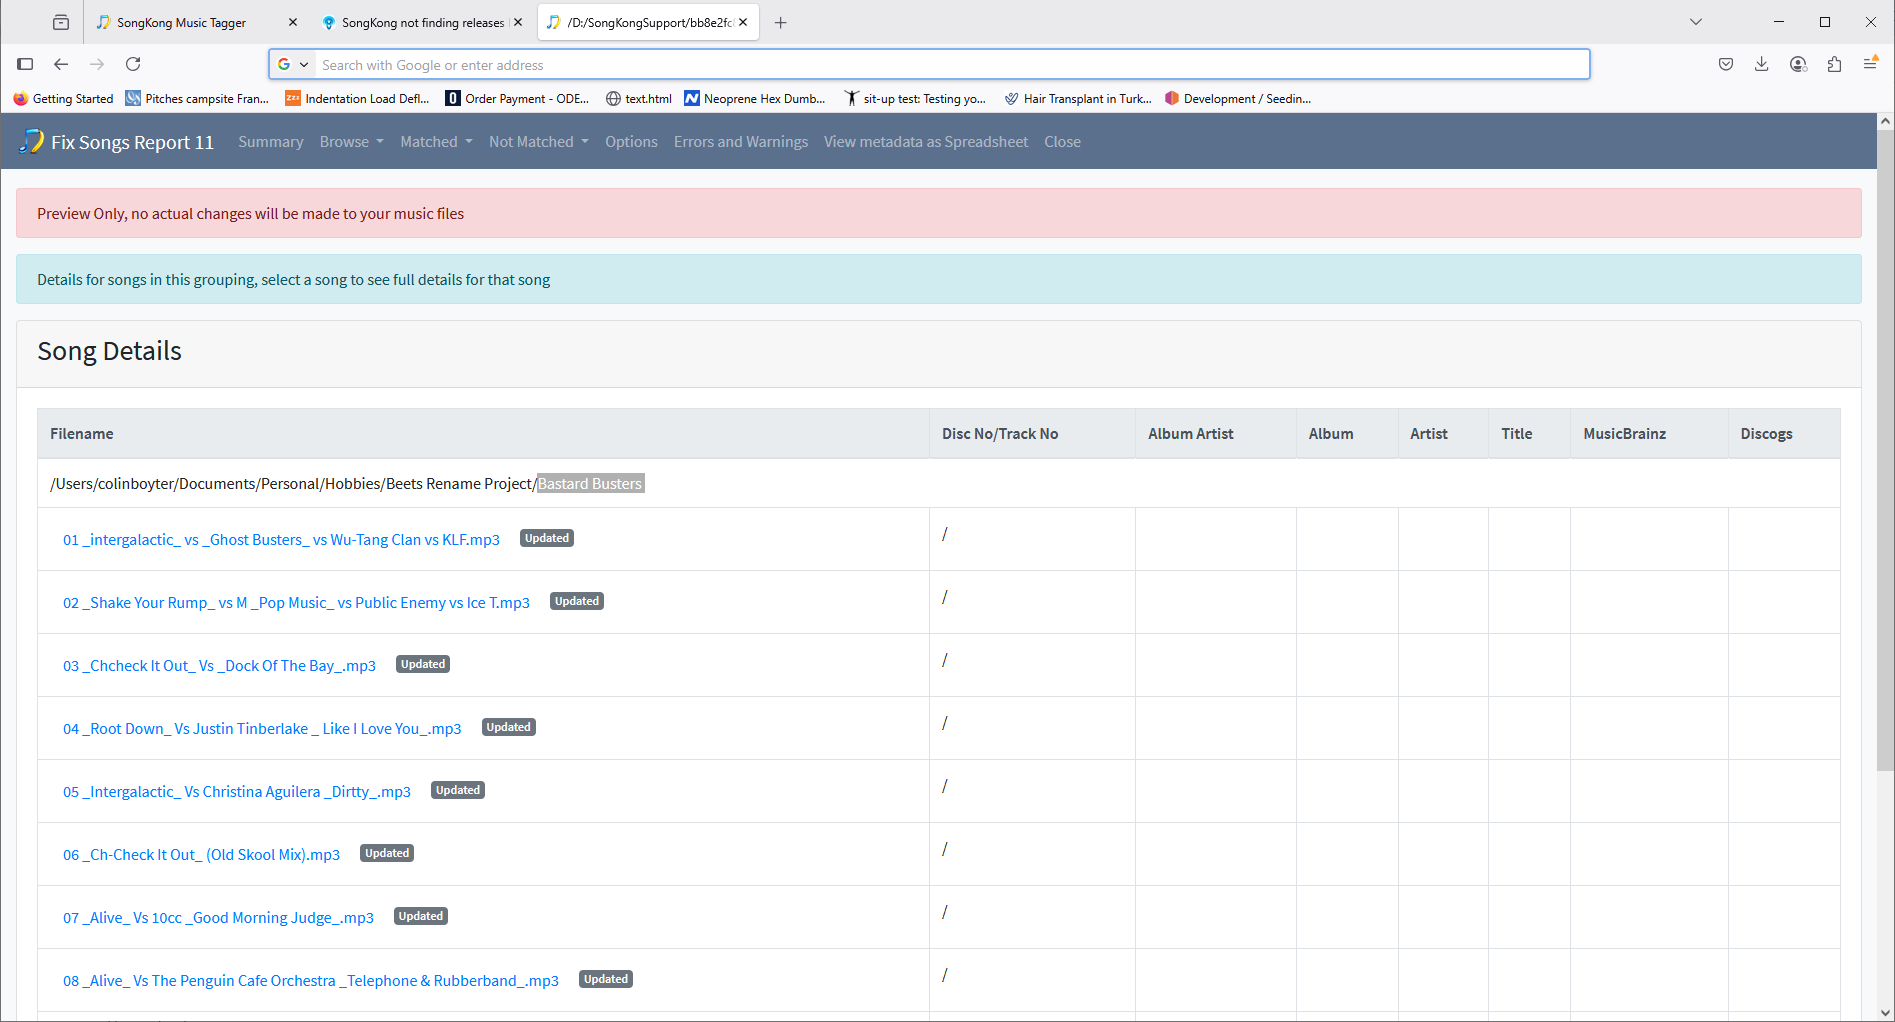
Task: Open the Indentation Load Defl bookmark
Action: [357, 98]
